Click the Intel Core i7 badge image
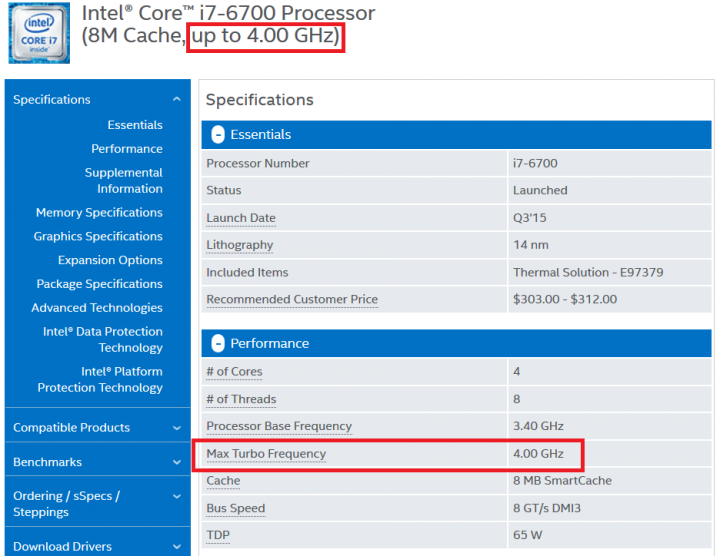Screen dimensions: 720x556 pos(39,33)
